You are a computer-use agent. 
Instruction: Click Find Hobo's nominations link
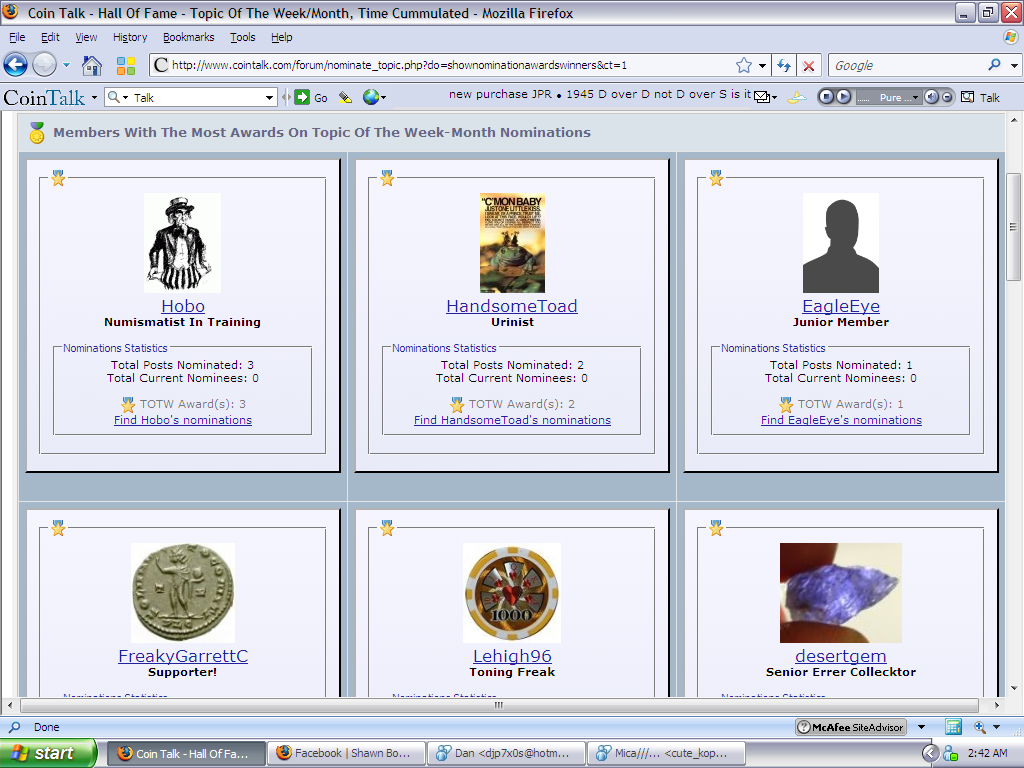183,420
